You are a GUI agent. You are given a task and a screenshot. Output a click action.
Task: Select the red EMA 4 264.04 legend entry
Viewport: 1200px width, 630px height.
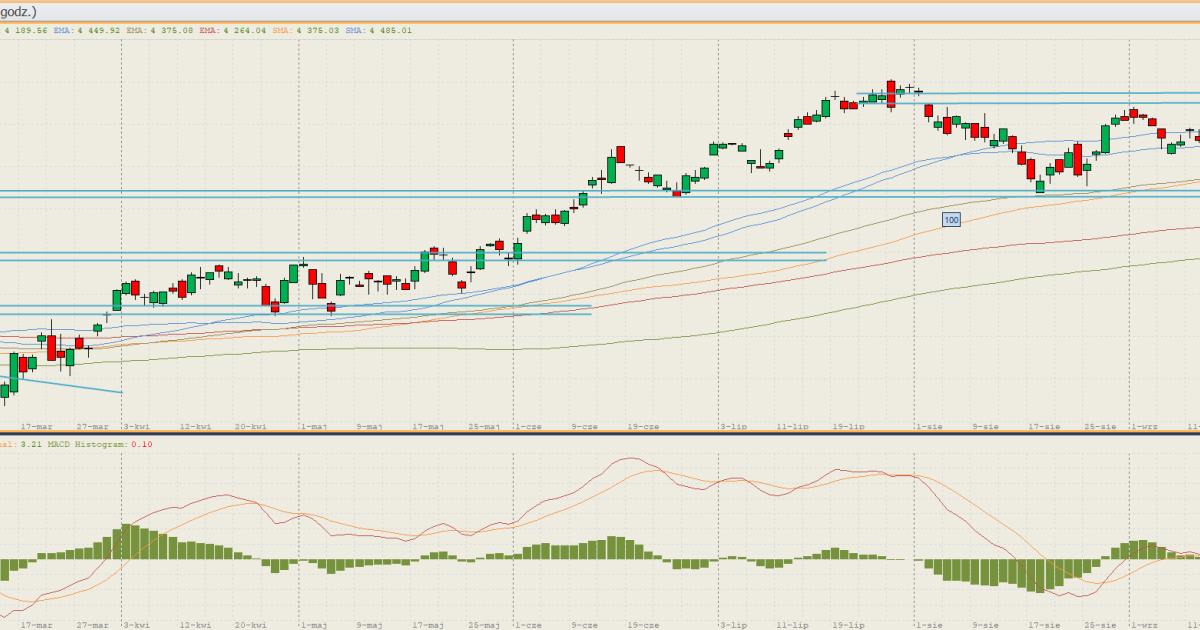point(232,30)
